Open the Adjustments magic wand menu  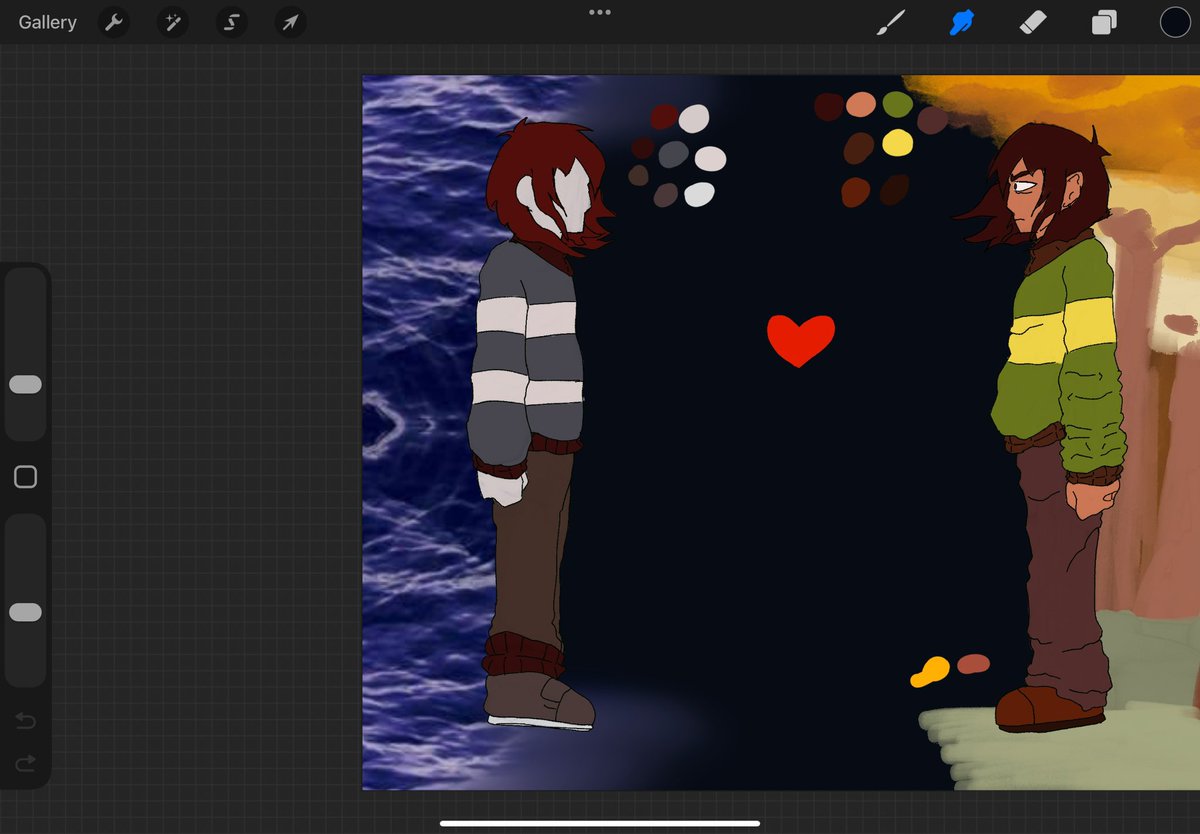tap(173, 22)
